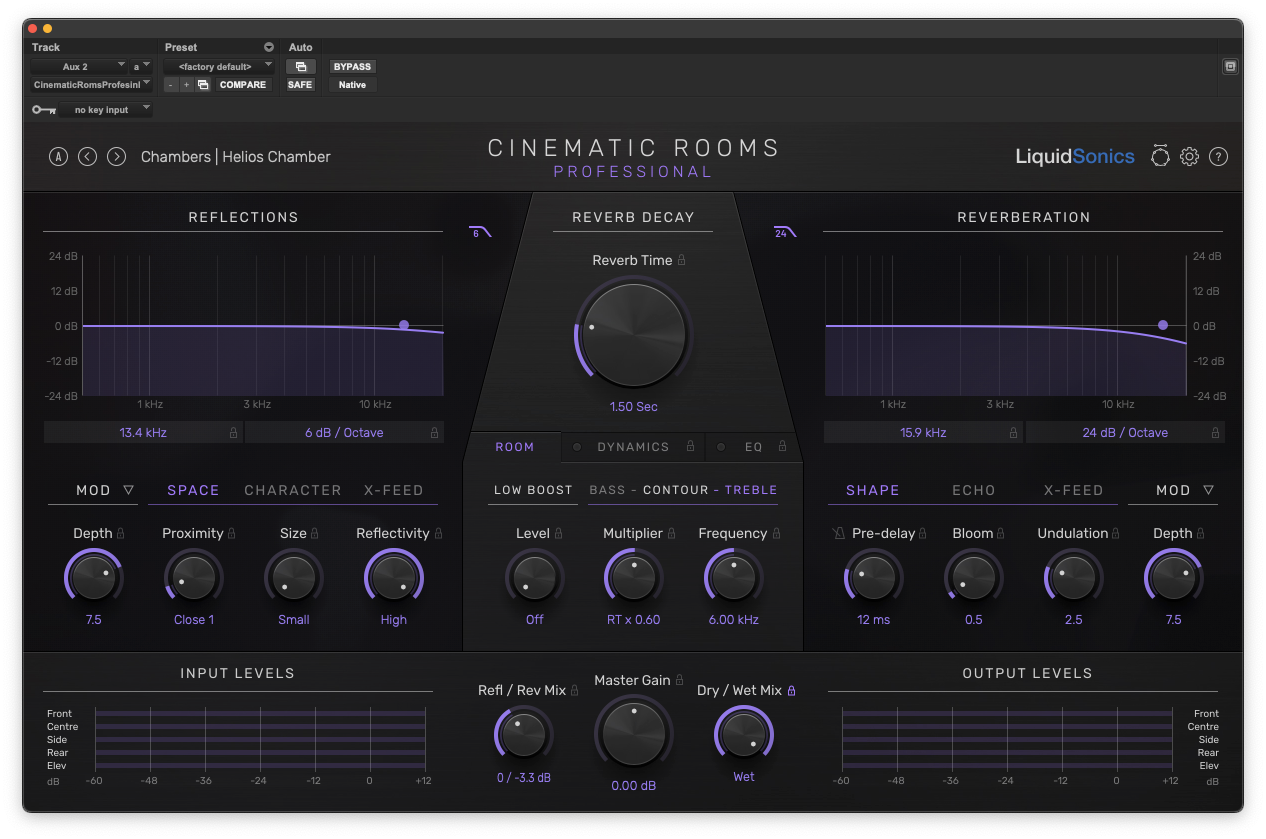Open no key input dropdown
1266x839 pixels.
[x=106, y=110]
